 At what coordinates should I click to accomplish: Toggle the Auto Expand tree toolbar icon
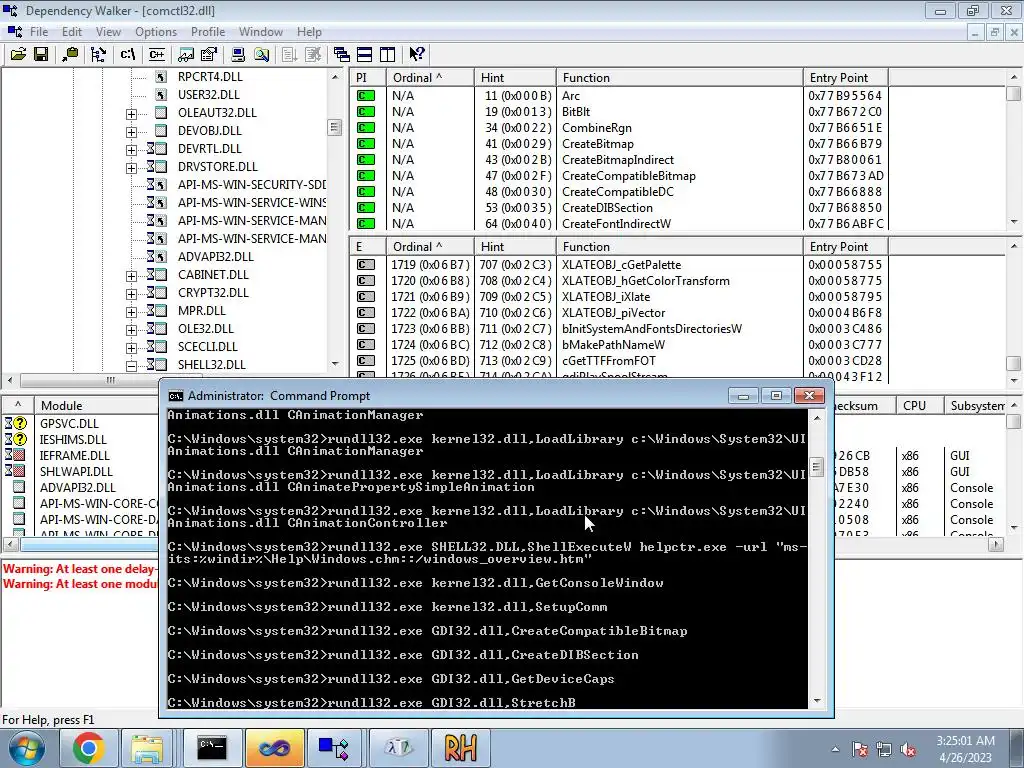98,54
